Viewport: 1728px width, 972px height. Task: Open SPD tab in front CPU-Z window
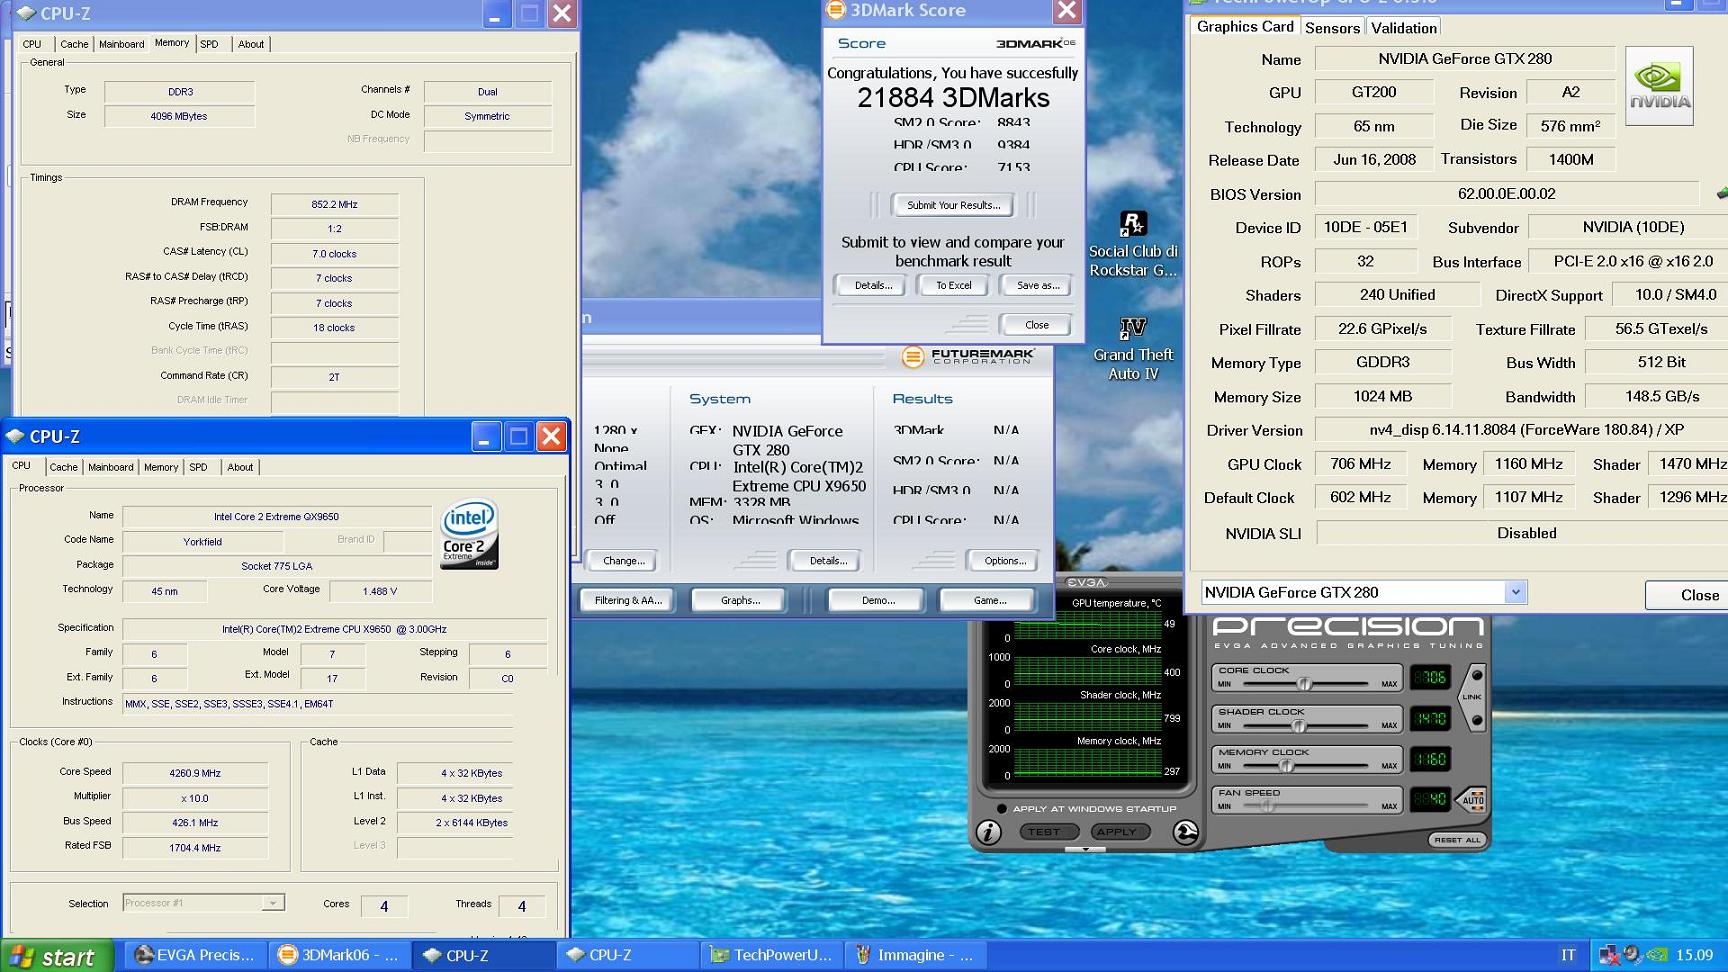198,467
